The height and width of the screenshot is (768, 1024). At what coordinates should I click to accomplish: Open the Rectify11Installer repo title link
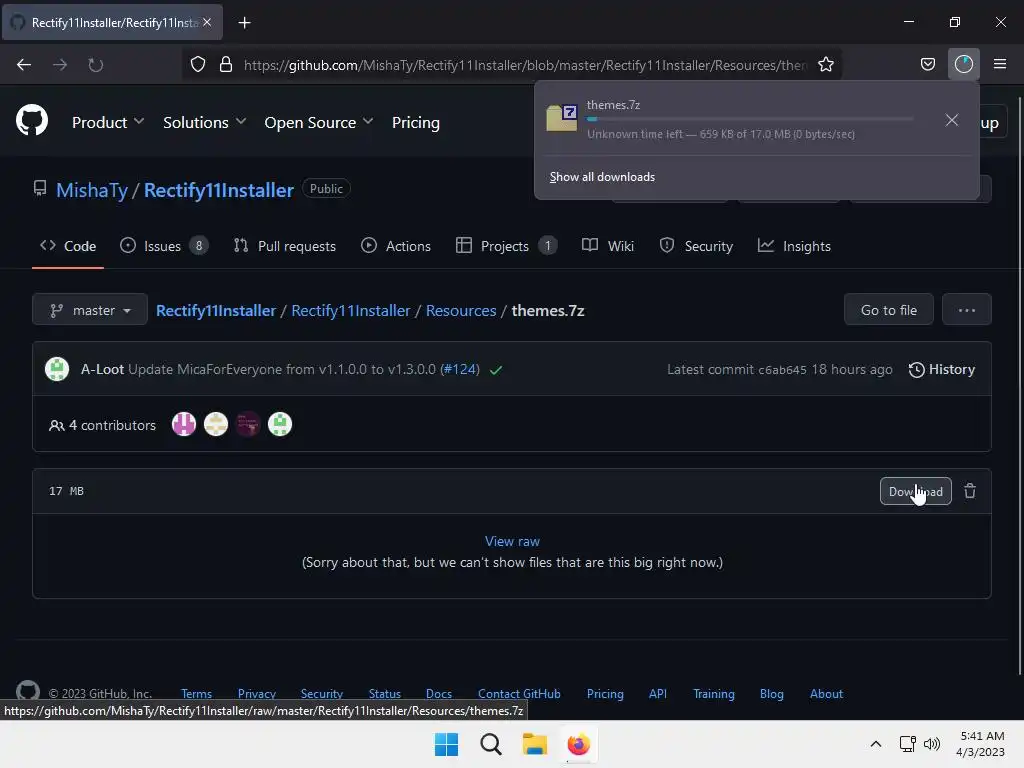point(218,190)
